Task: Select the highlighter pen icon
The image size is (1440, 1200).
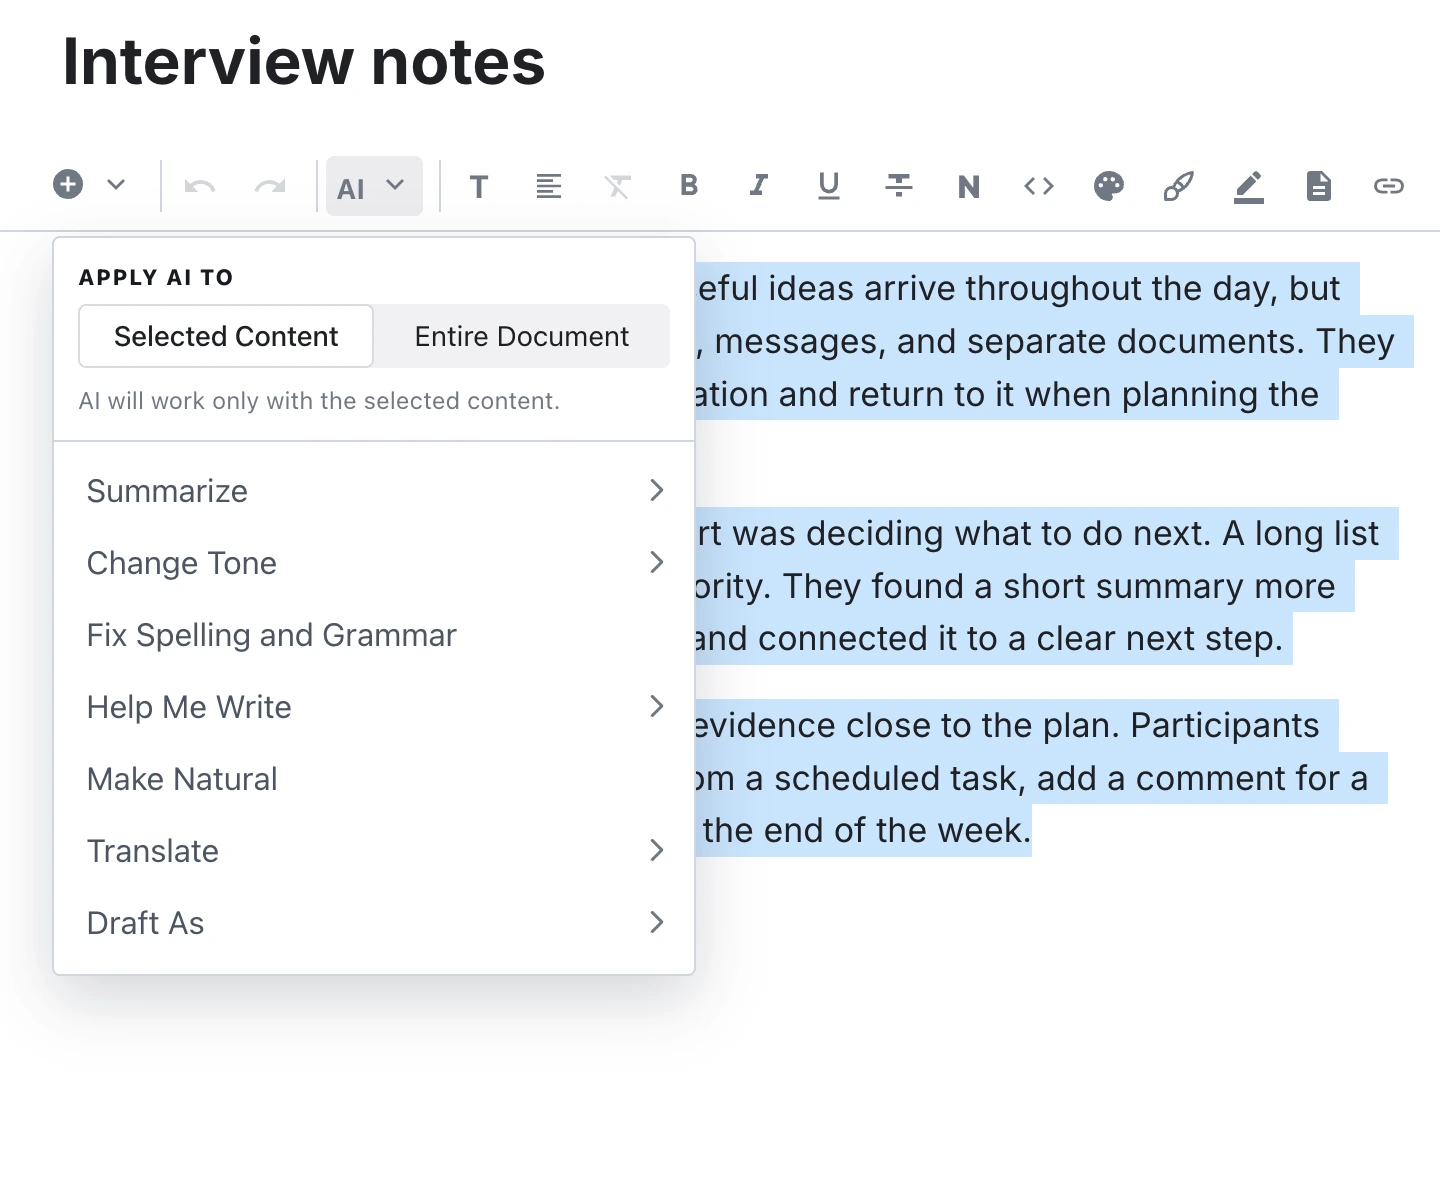Action: tap(1249, 186)
